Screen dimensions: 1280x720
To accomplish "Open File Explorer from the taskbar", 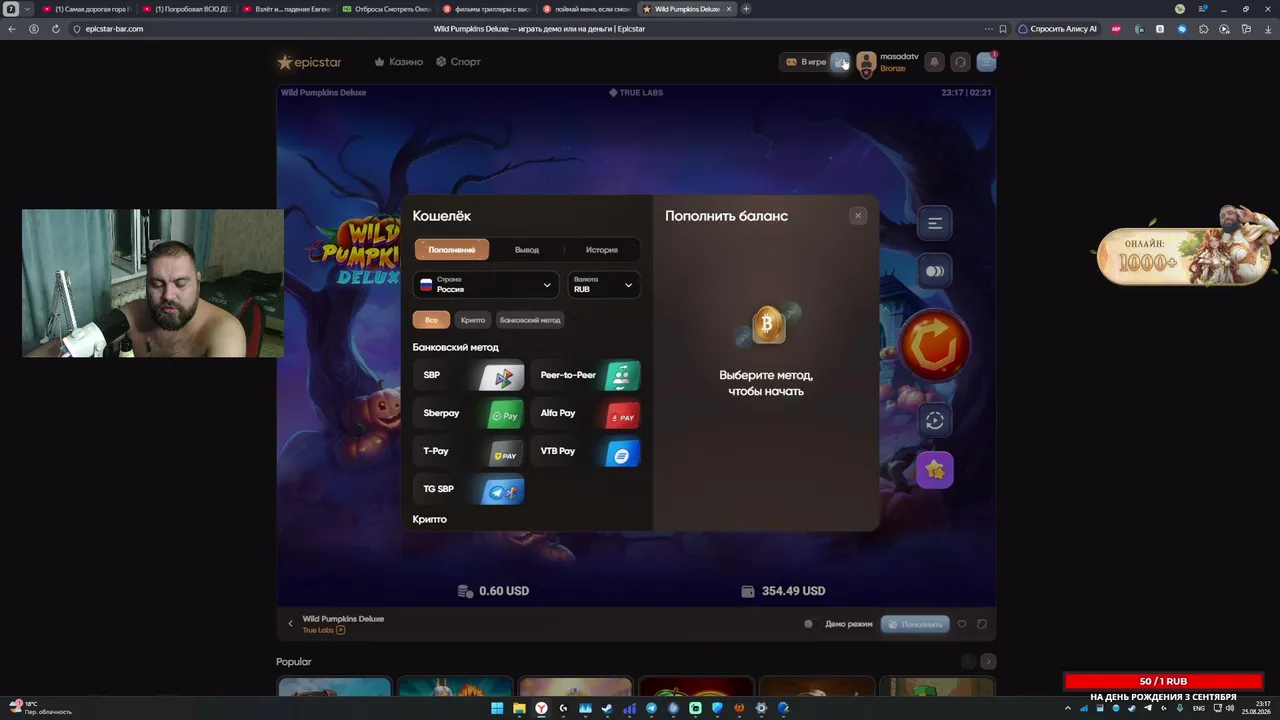I will (519, 708).
